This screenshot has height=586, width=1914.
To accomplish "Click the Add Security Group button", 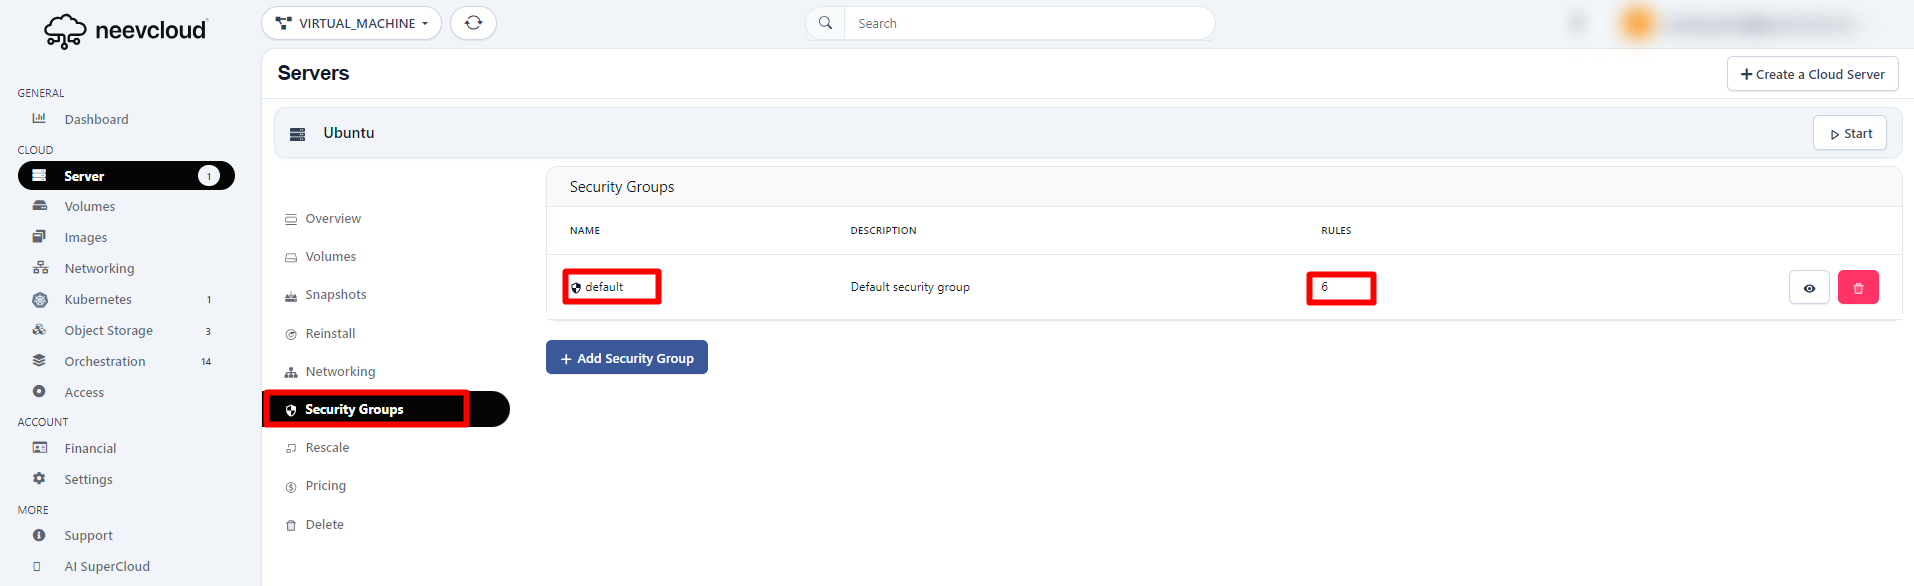I will pyautogui.click(x=626, y=358).
